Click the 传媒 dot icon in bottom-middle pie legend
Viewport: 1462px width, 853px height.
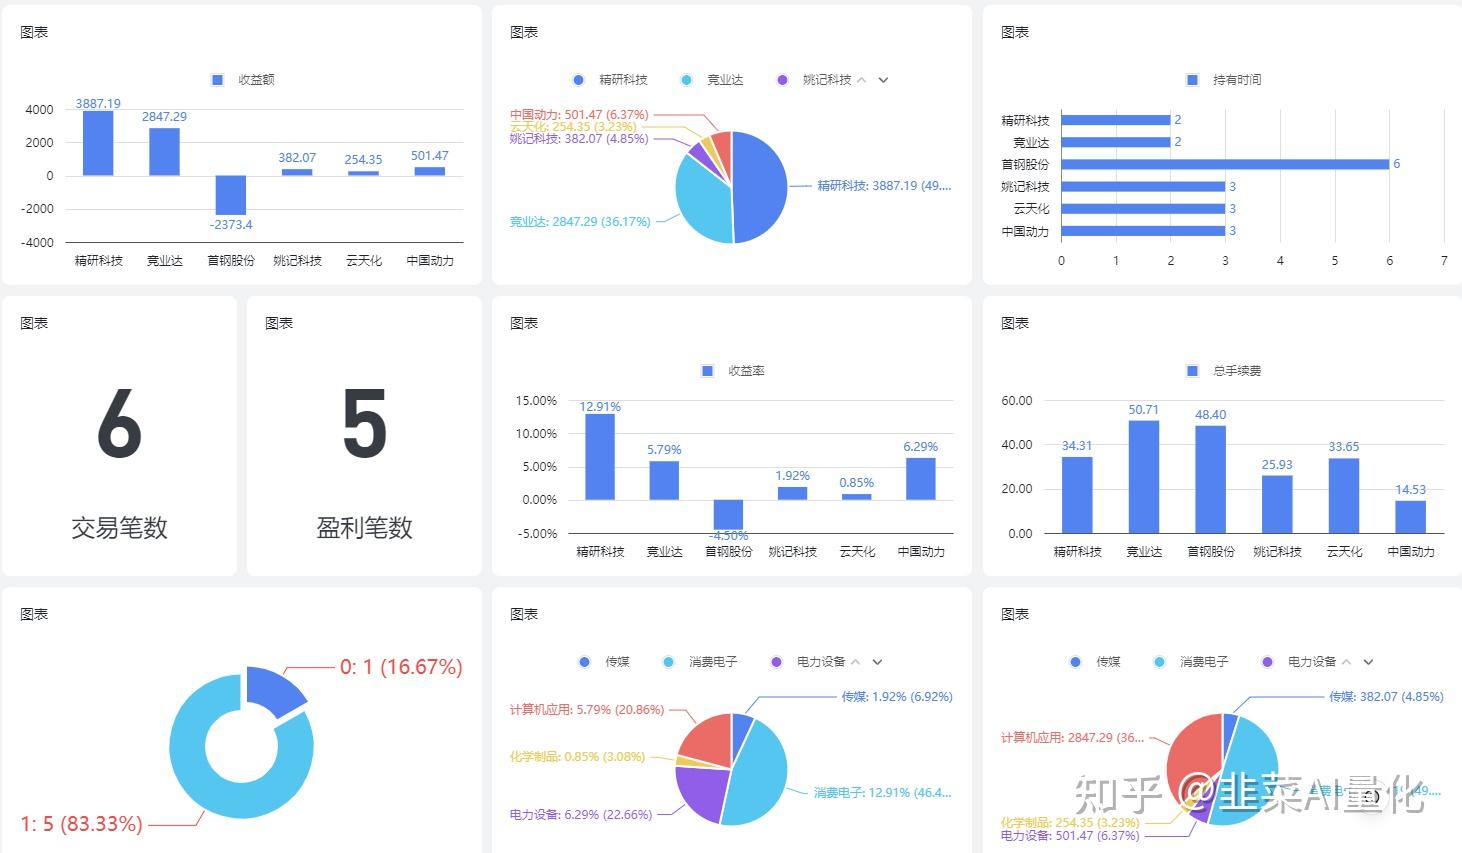[x=583, y=661]
